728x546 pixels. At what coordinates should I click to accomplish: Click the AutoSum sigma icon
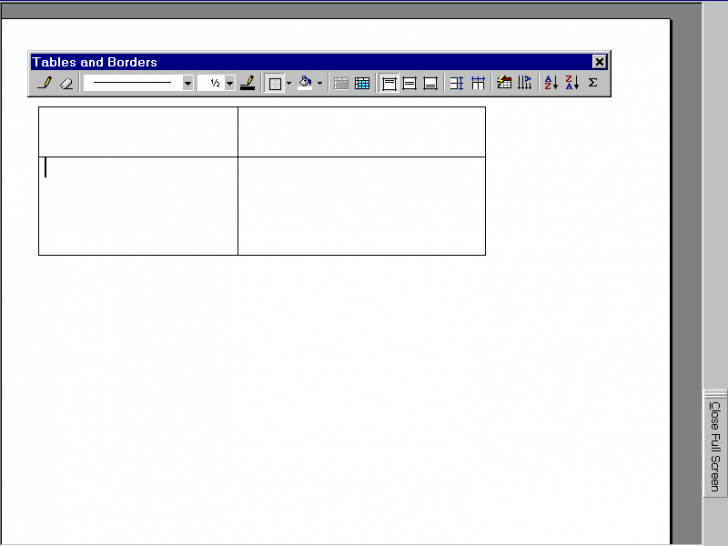tap(593, 83)
